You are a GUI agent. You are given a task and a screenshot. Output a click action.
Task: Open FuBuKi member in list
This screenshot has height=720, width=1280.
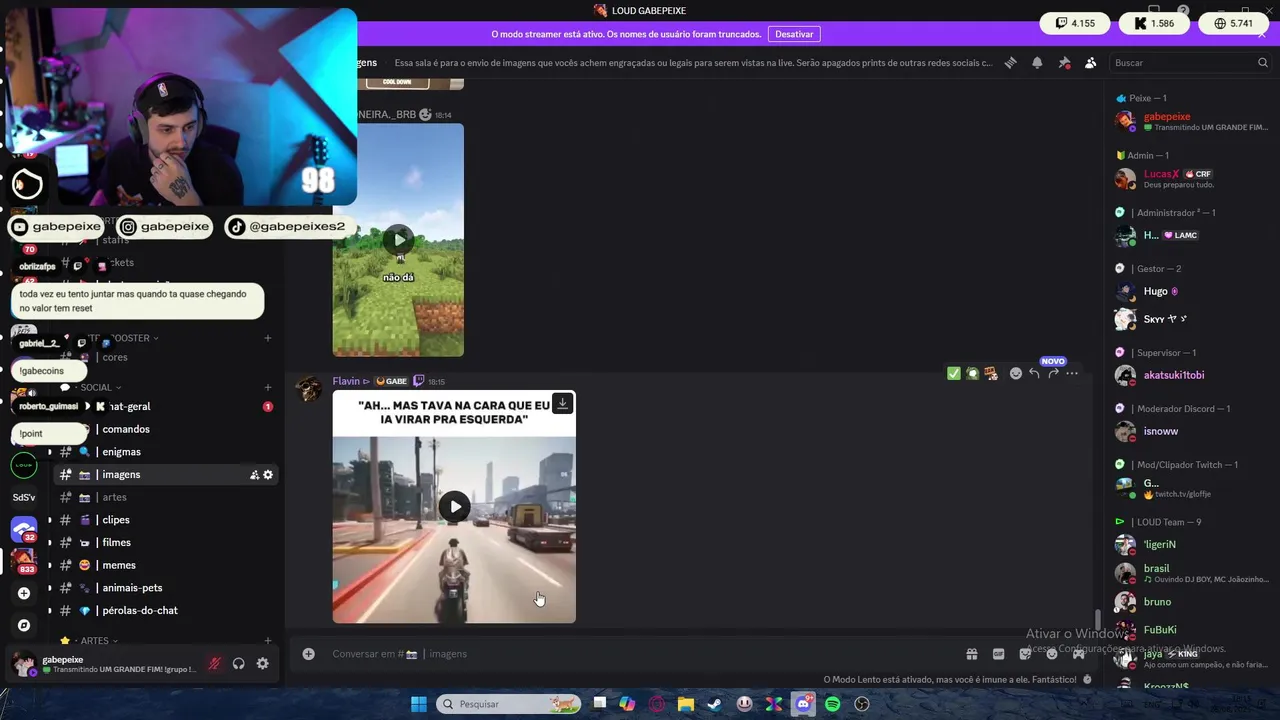pos(1192,630)
